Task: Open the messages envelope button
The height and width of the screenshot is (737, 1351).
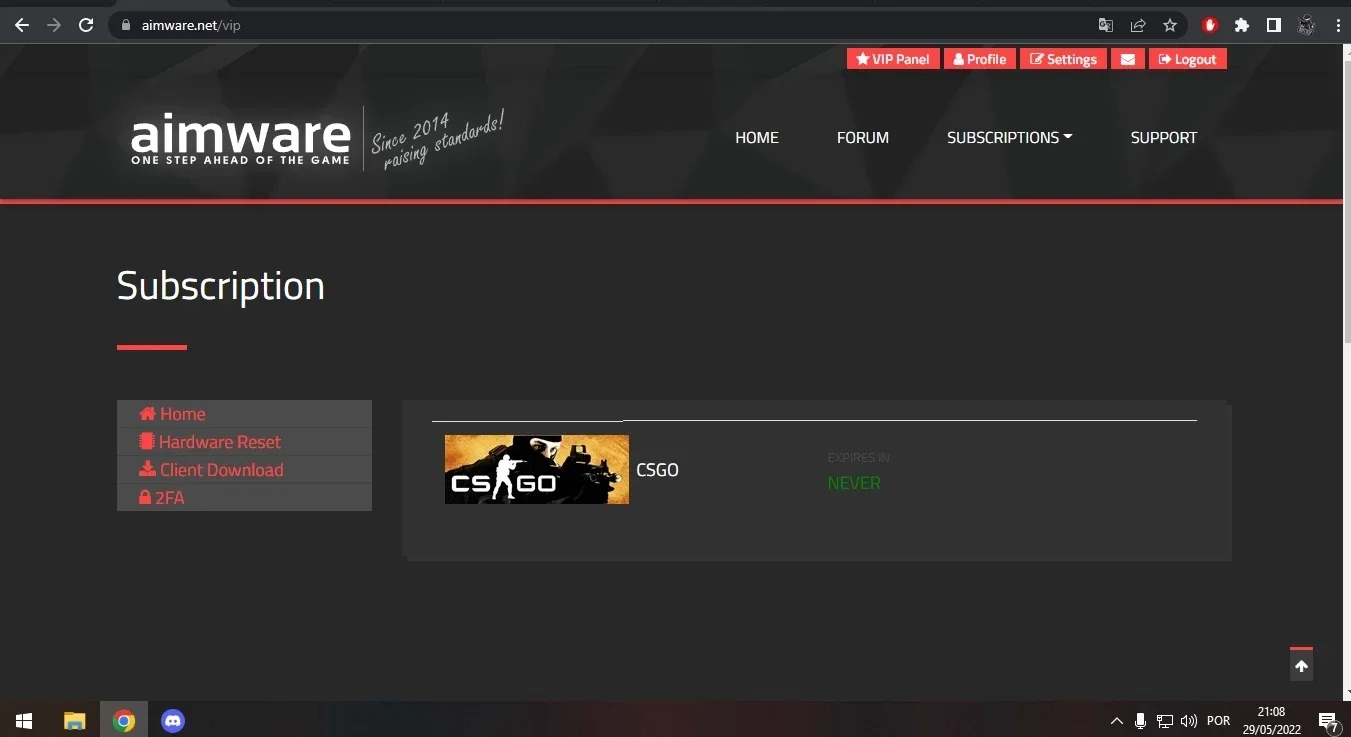Action: [x=1127, y=59]
